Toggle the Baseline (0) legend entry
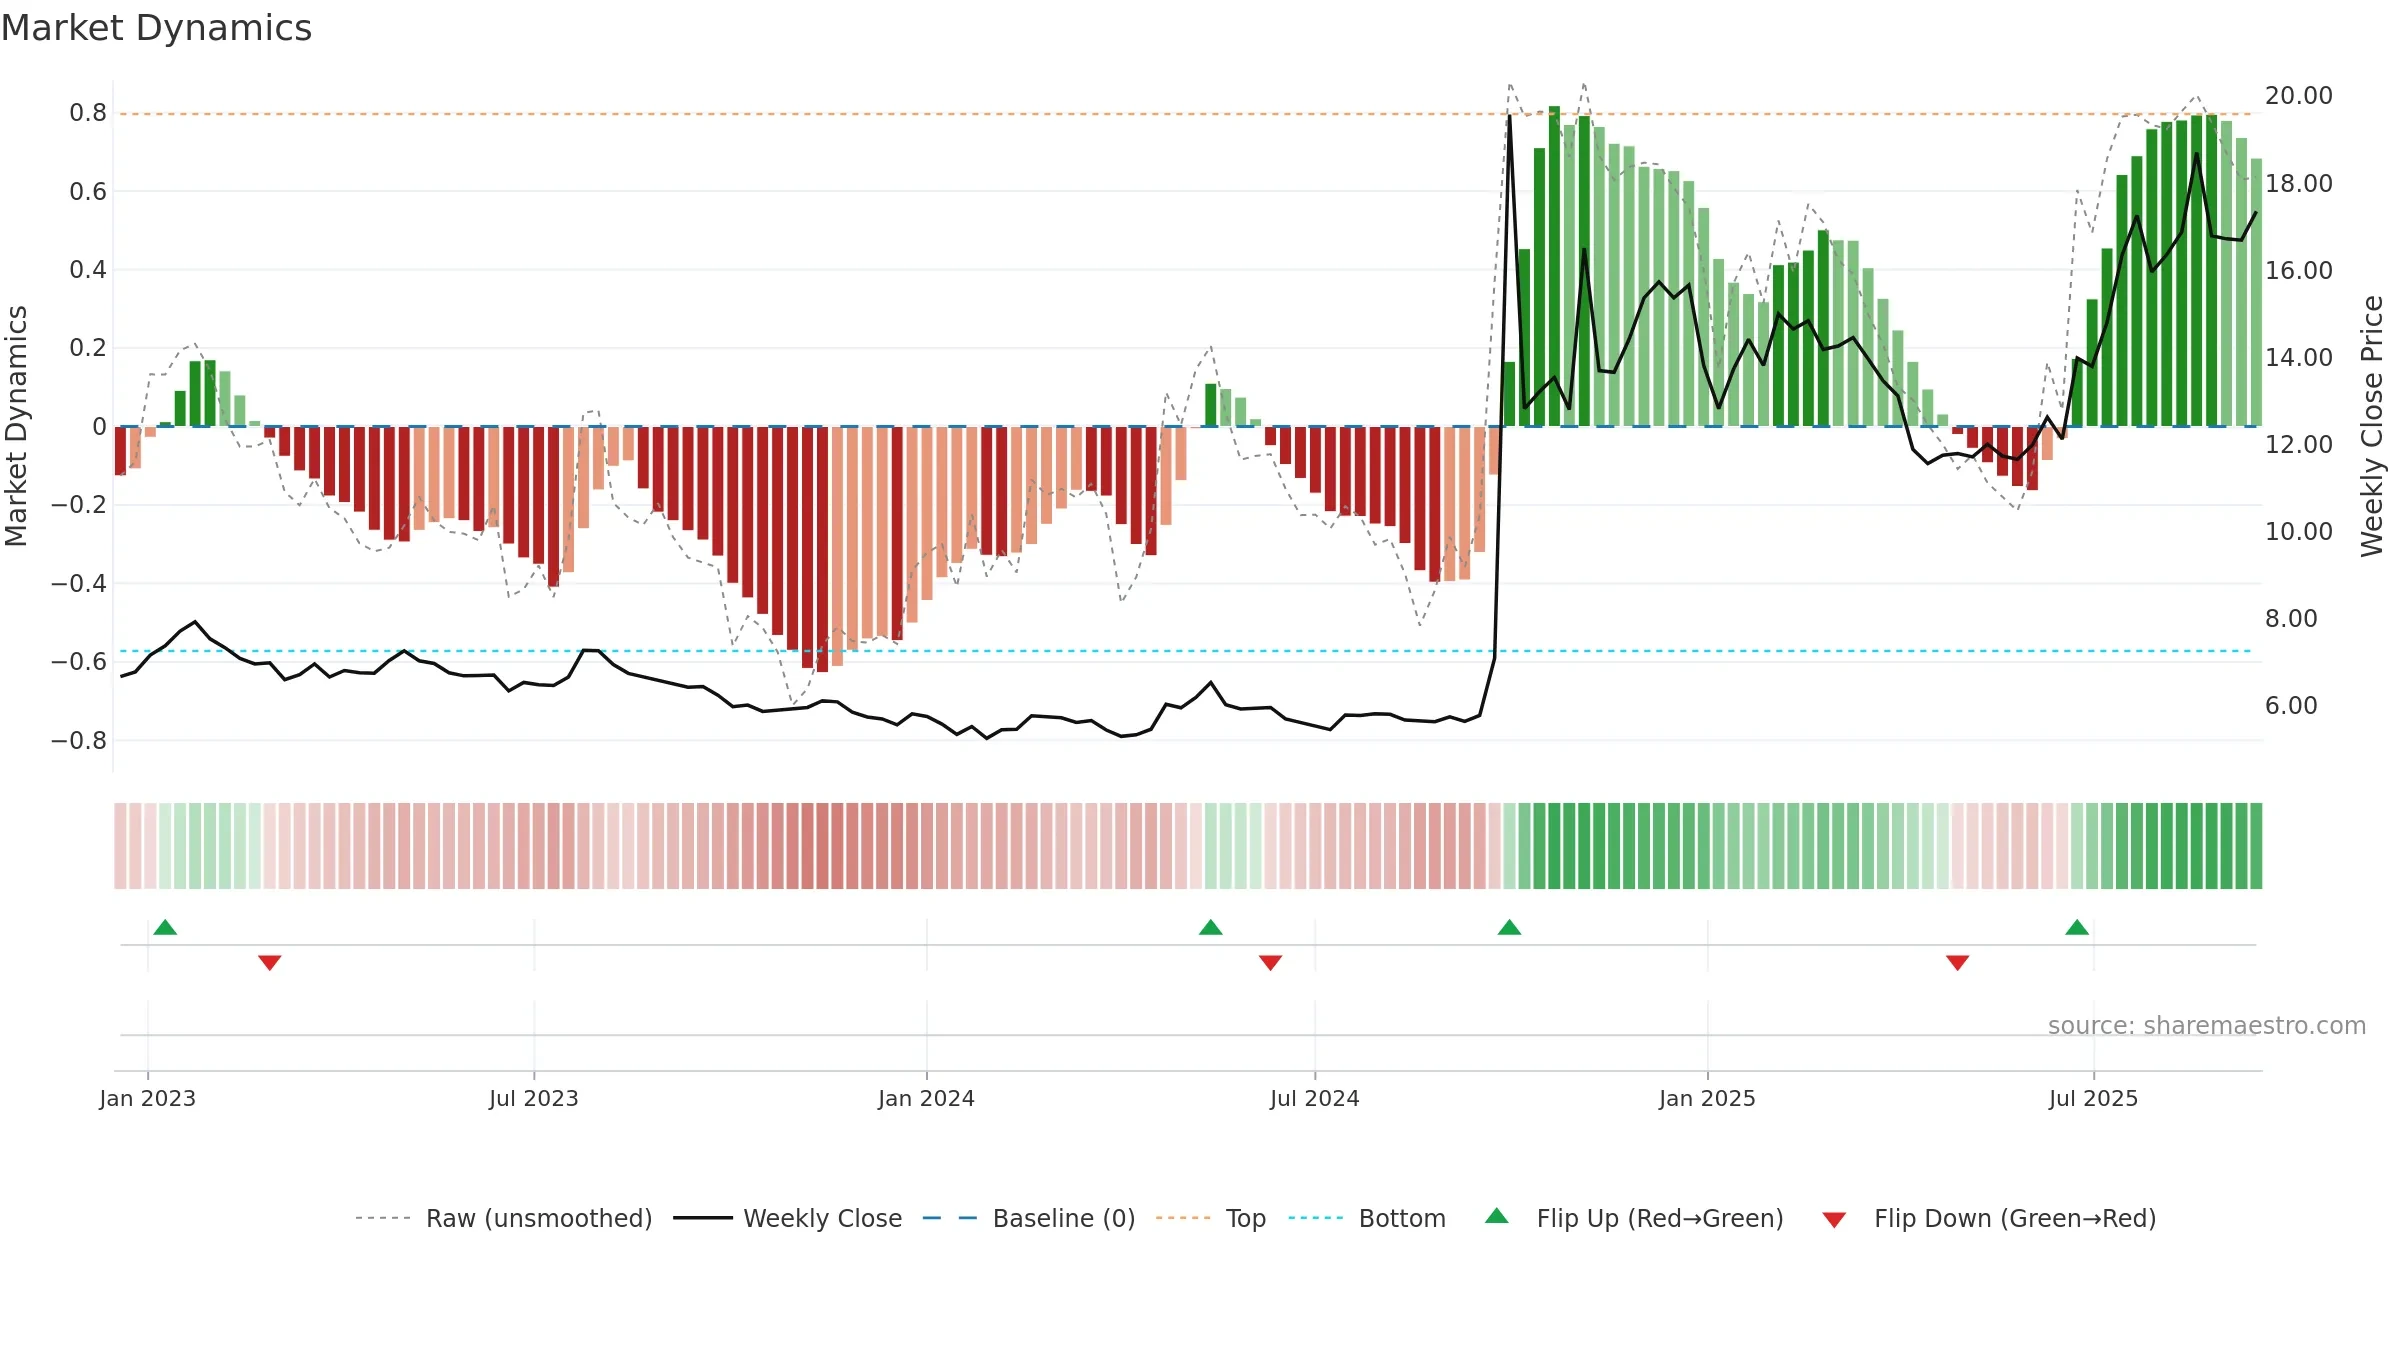Viewport: 2400px width, 1350px height. tap(1029, 1218)
